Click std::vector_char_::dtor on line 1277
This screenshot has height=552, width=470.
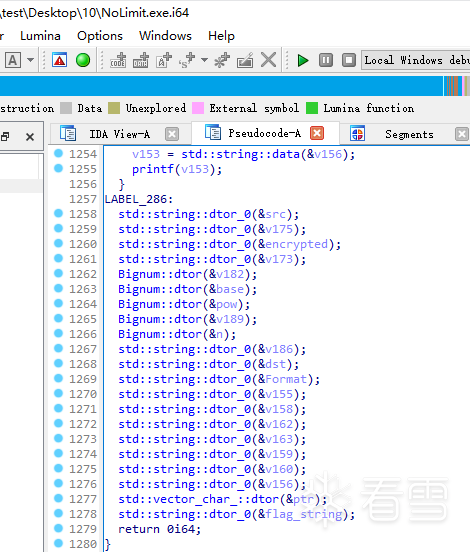coord(199,499)
